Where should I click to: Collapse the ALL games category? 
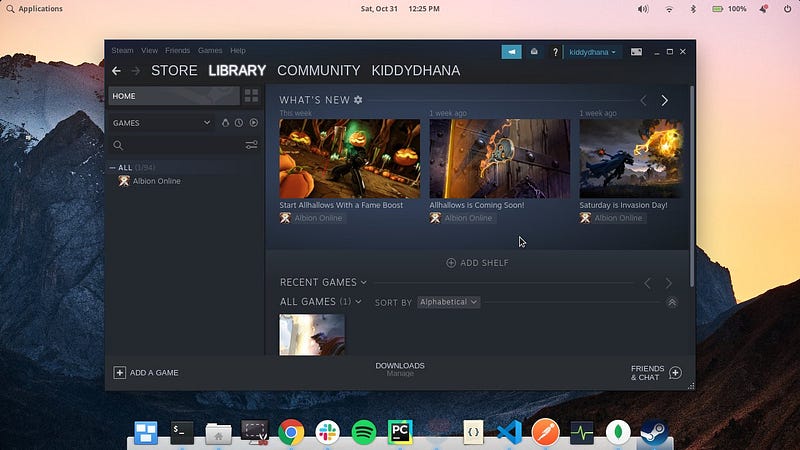112,167
